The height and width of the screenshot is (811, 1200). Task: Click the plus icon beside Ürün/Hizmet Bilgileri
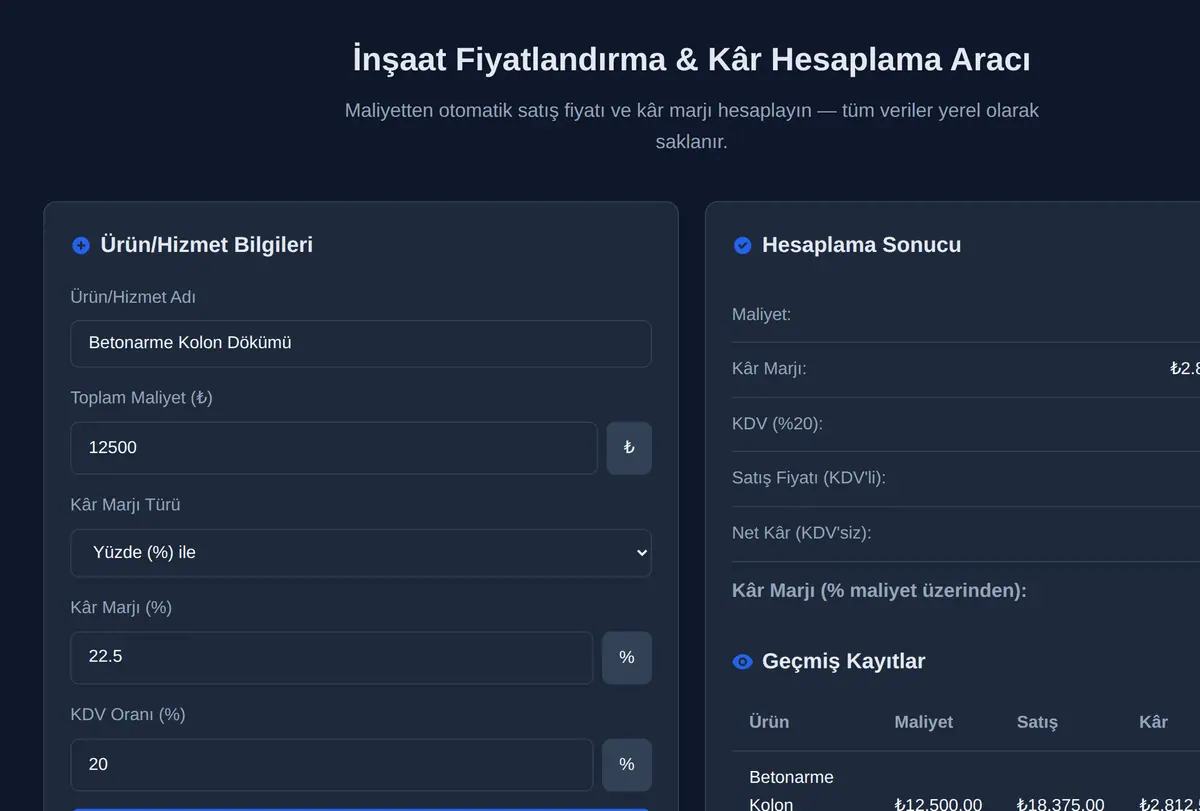81,245
